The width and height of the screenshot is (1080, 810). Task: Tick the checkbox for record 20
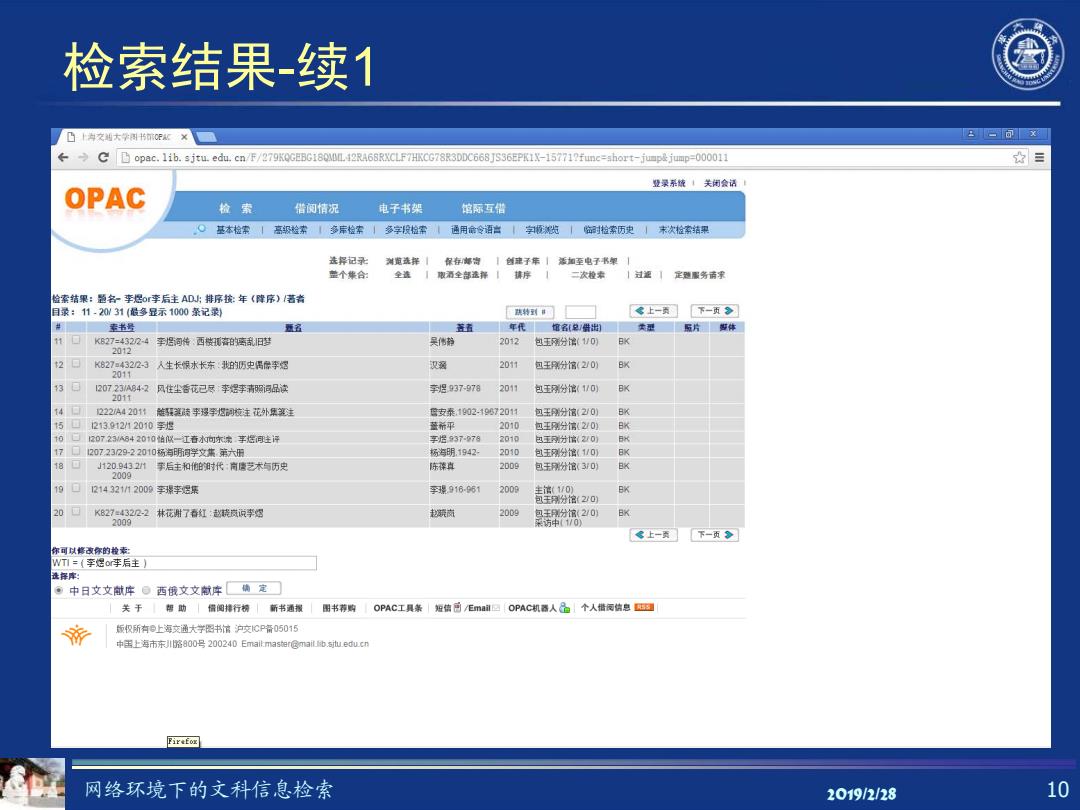[76, 512]
